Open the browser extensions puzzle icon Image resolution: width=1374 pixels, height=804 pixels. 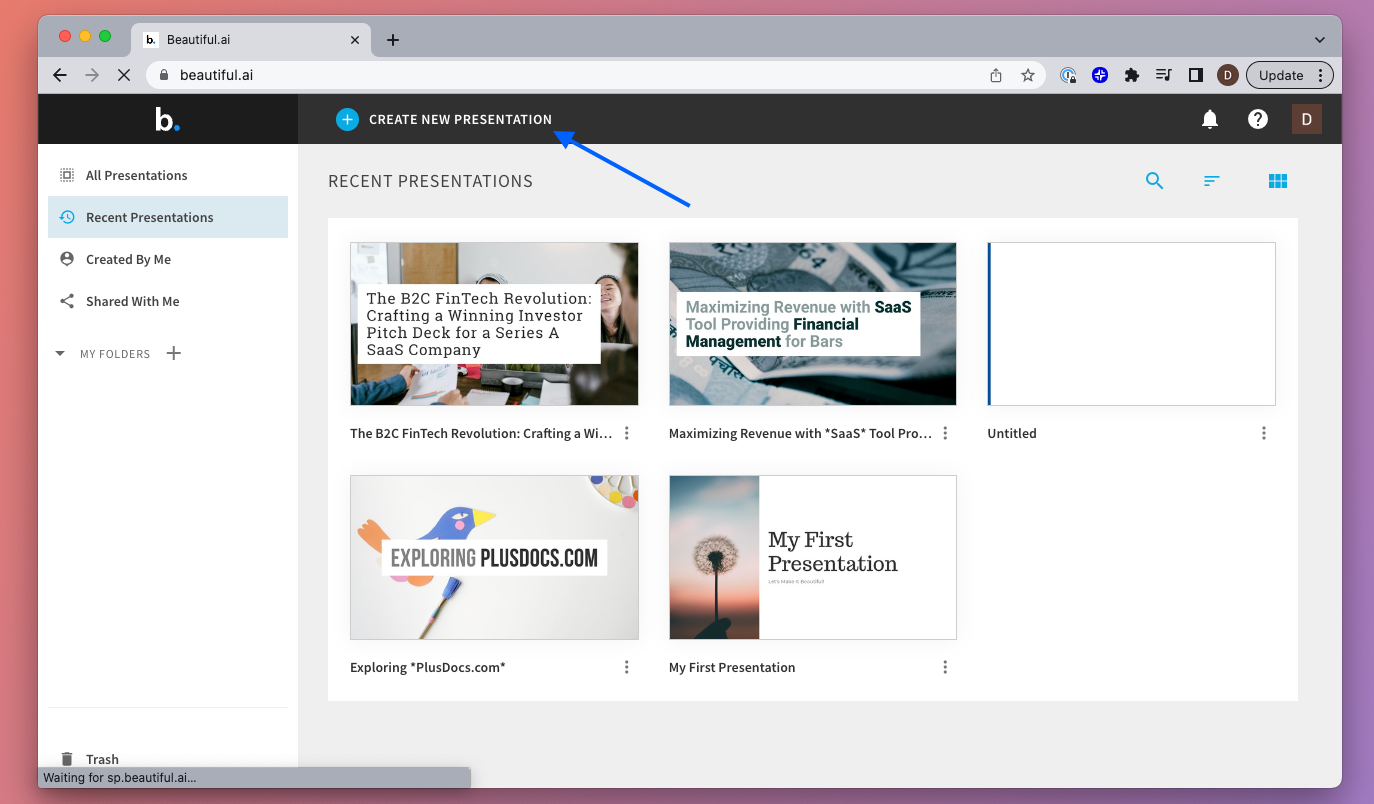coord(1132,75)
